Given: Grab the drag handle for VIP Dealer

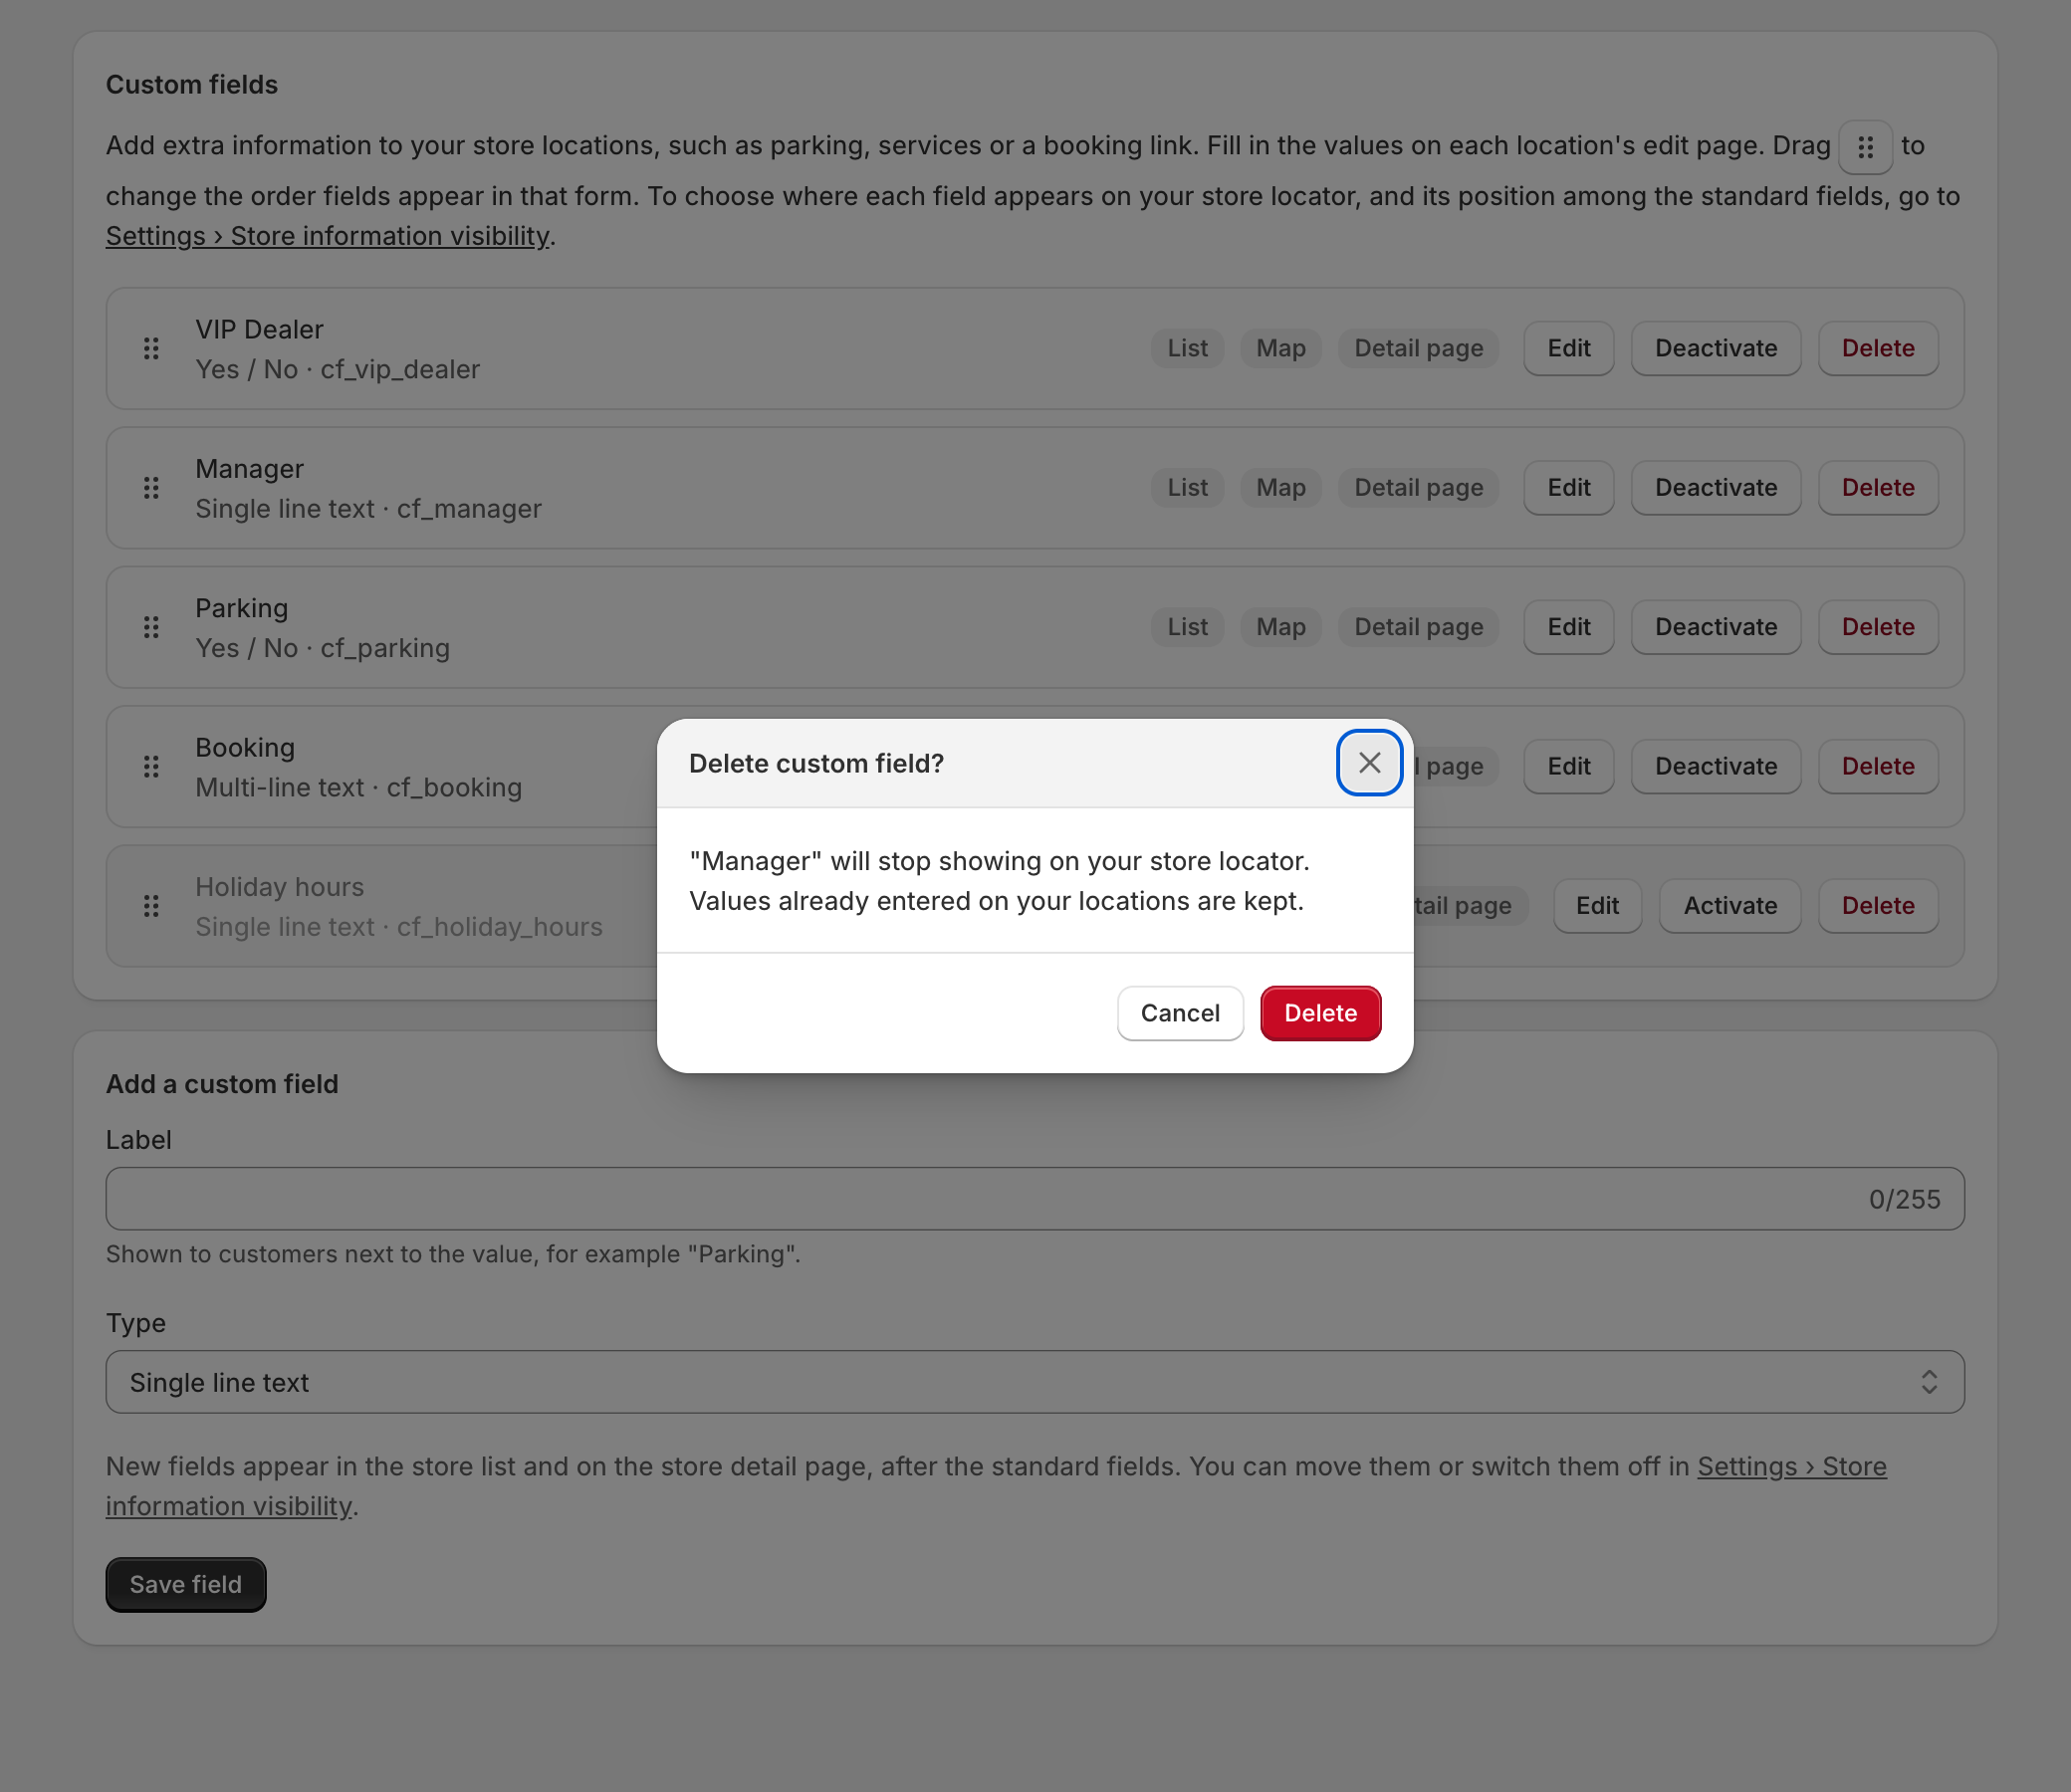Looking at the screenshot, I should point(151,348).
